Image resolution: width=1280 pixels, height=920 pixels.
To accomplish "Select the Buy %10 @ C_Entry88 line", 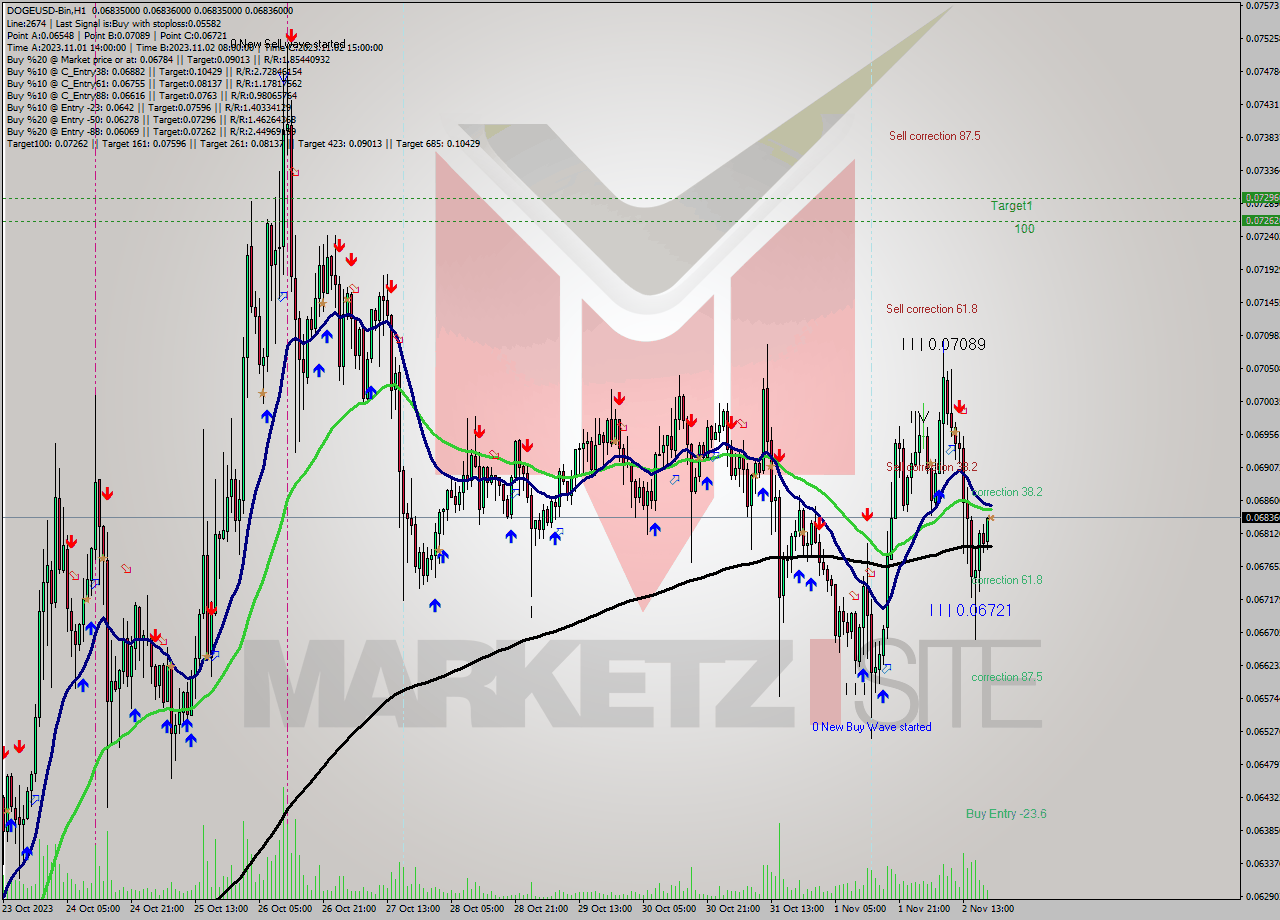I will pos(151,95).
